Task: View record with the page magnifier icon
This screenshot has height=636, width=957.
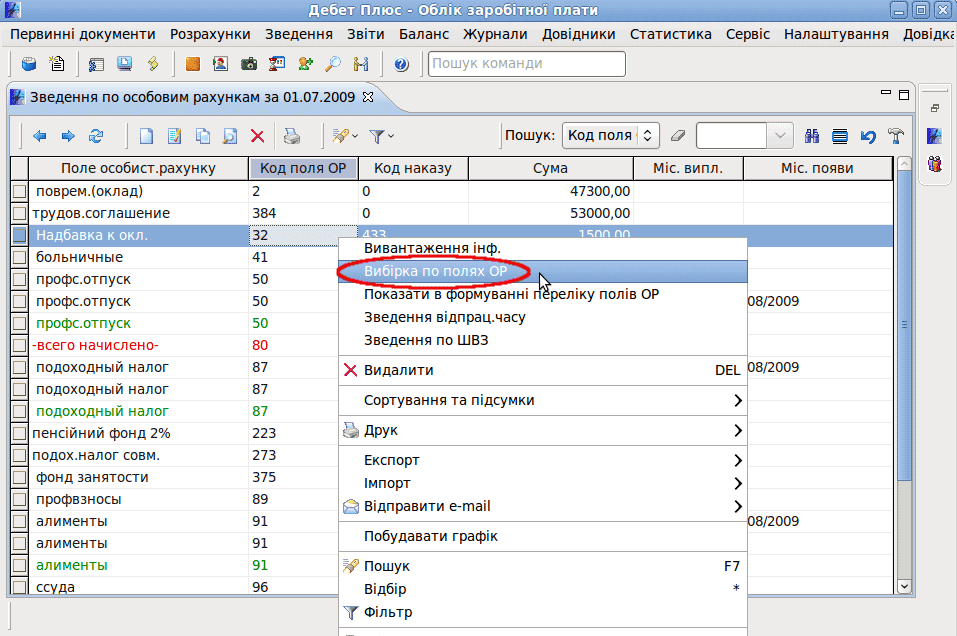Action: pos(229,136)
